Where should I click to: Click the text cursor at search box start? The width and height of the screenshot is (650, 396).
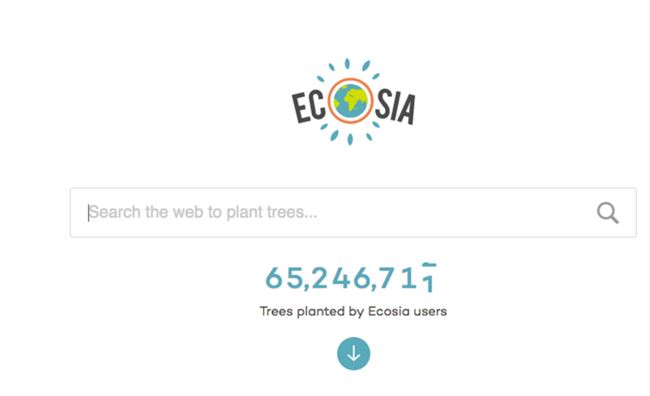[88, 213]
